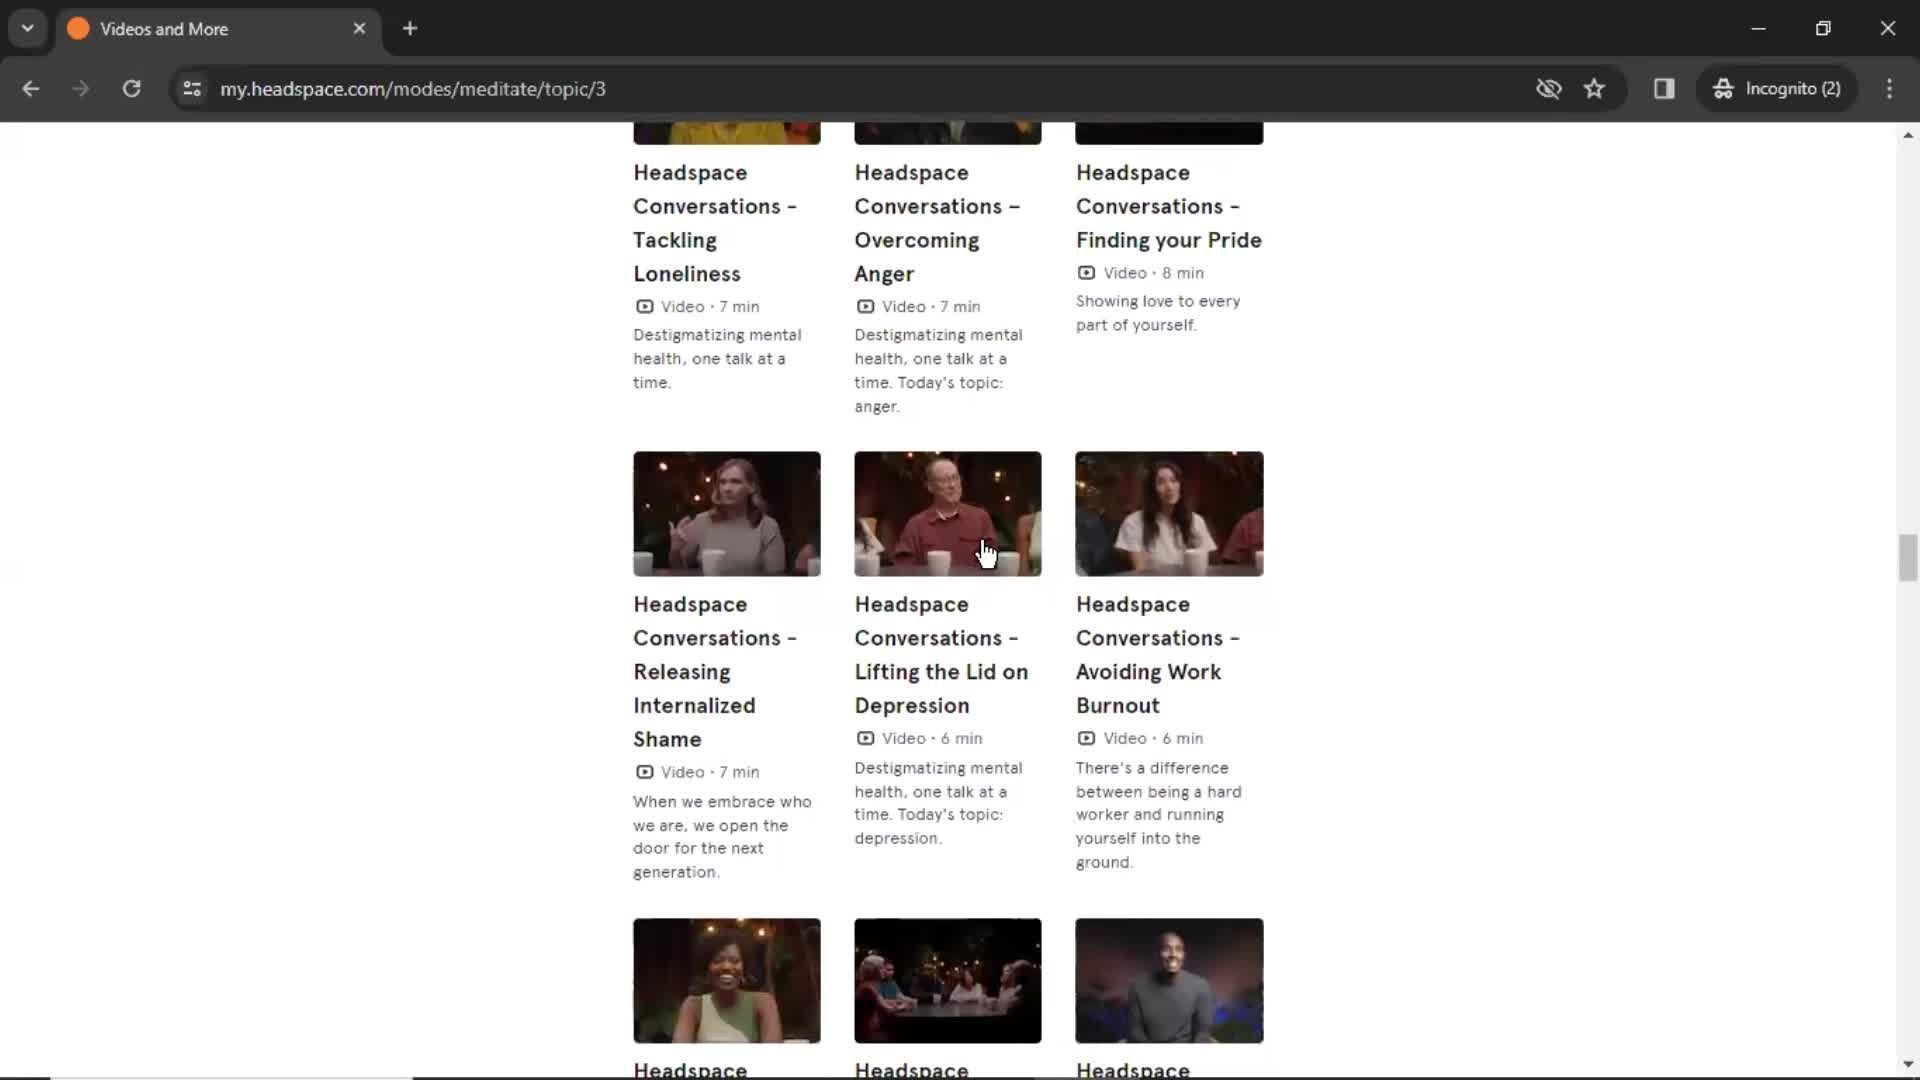Click video icon under Overcoming Anger

[866, 307]
